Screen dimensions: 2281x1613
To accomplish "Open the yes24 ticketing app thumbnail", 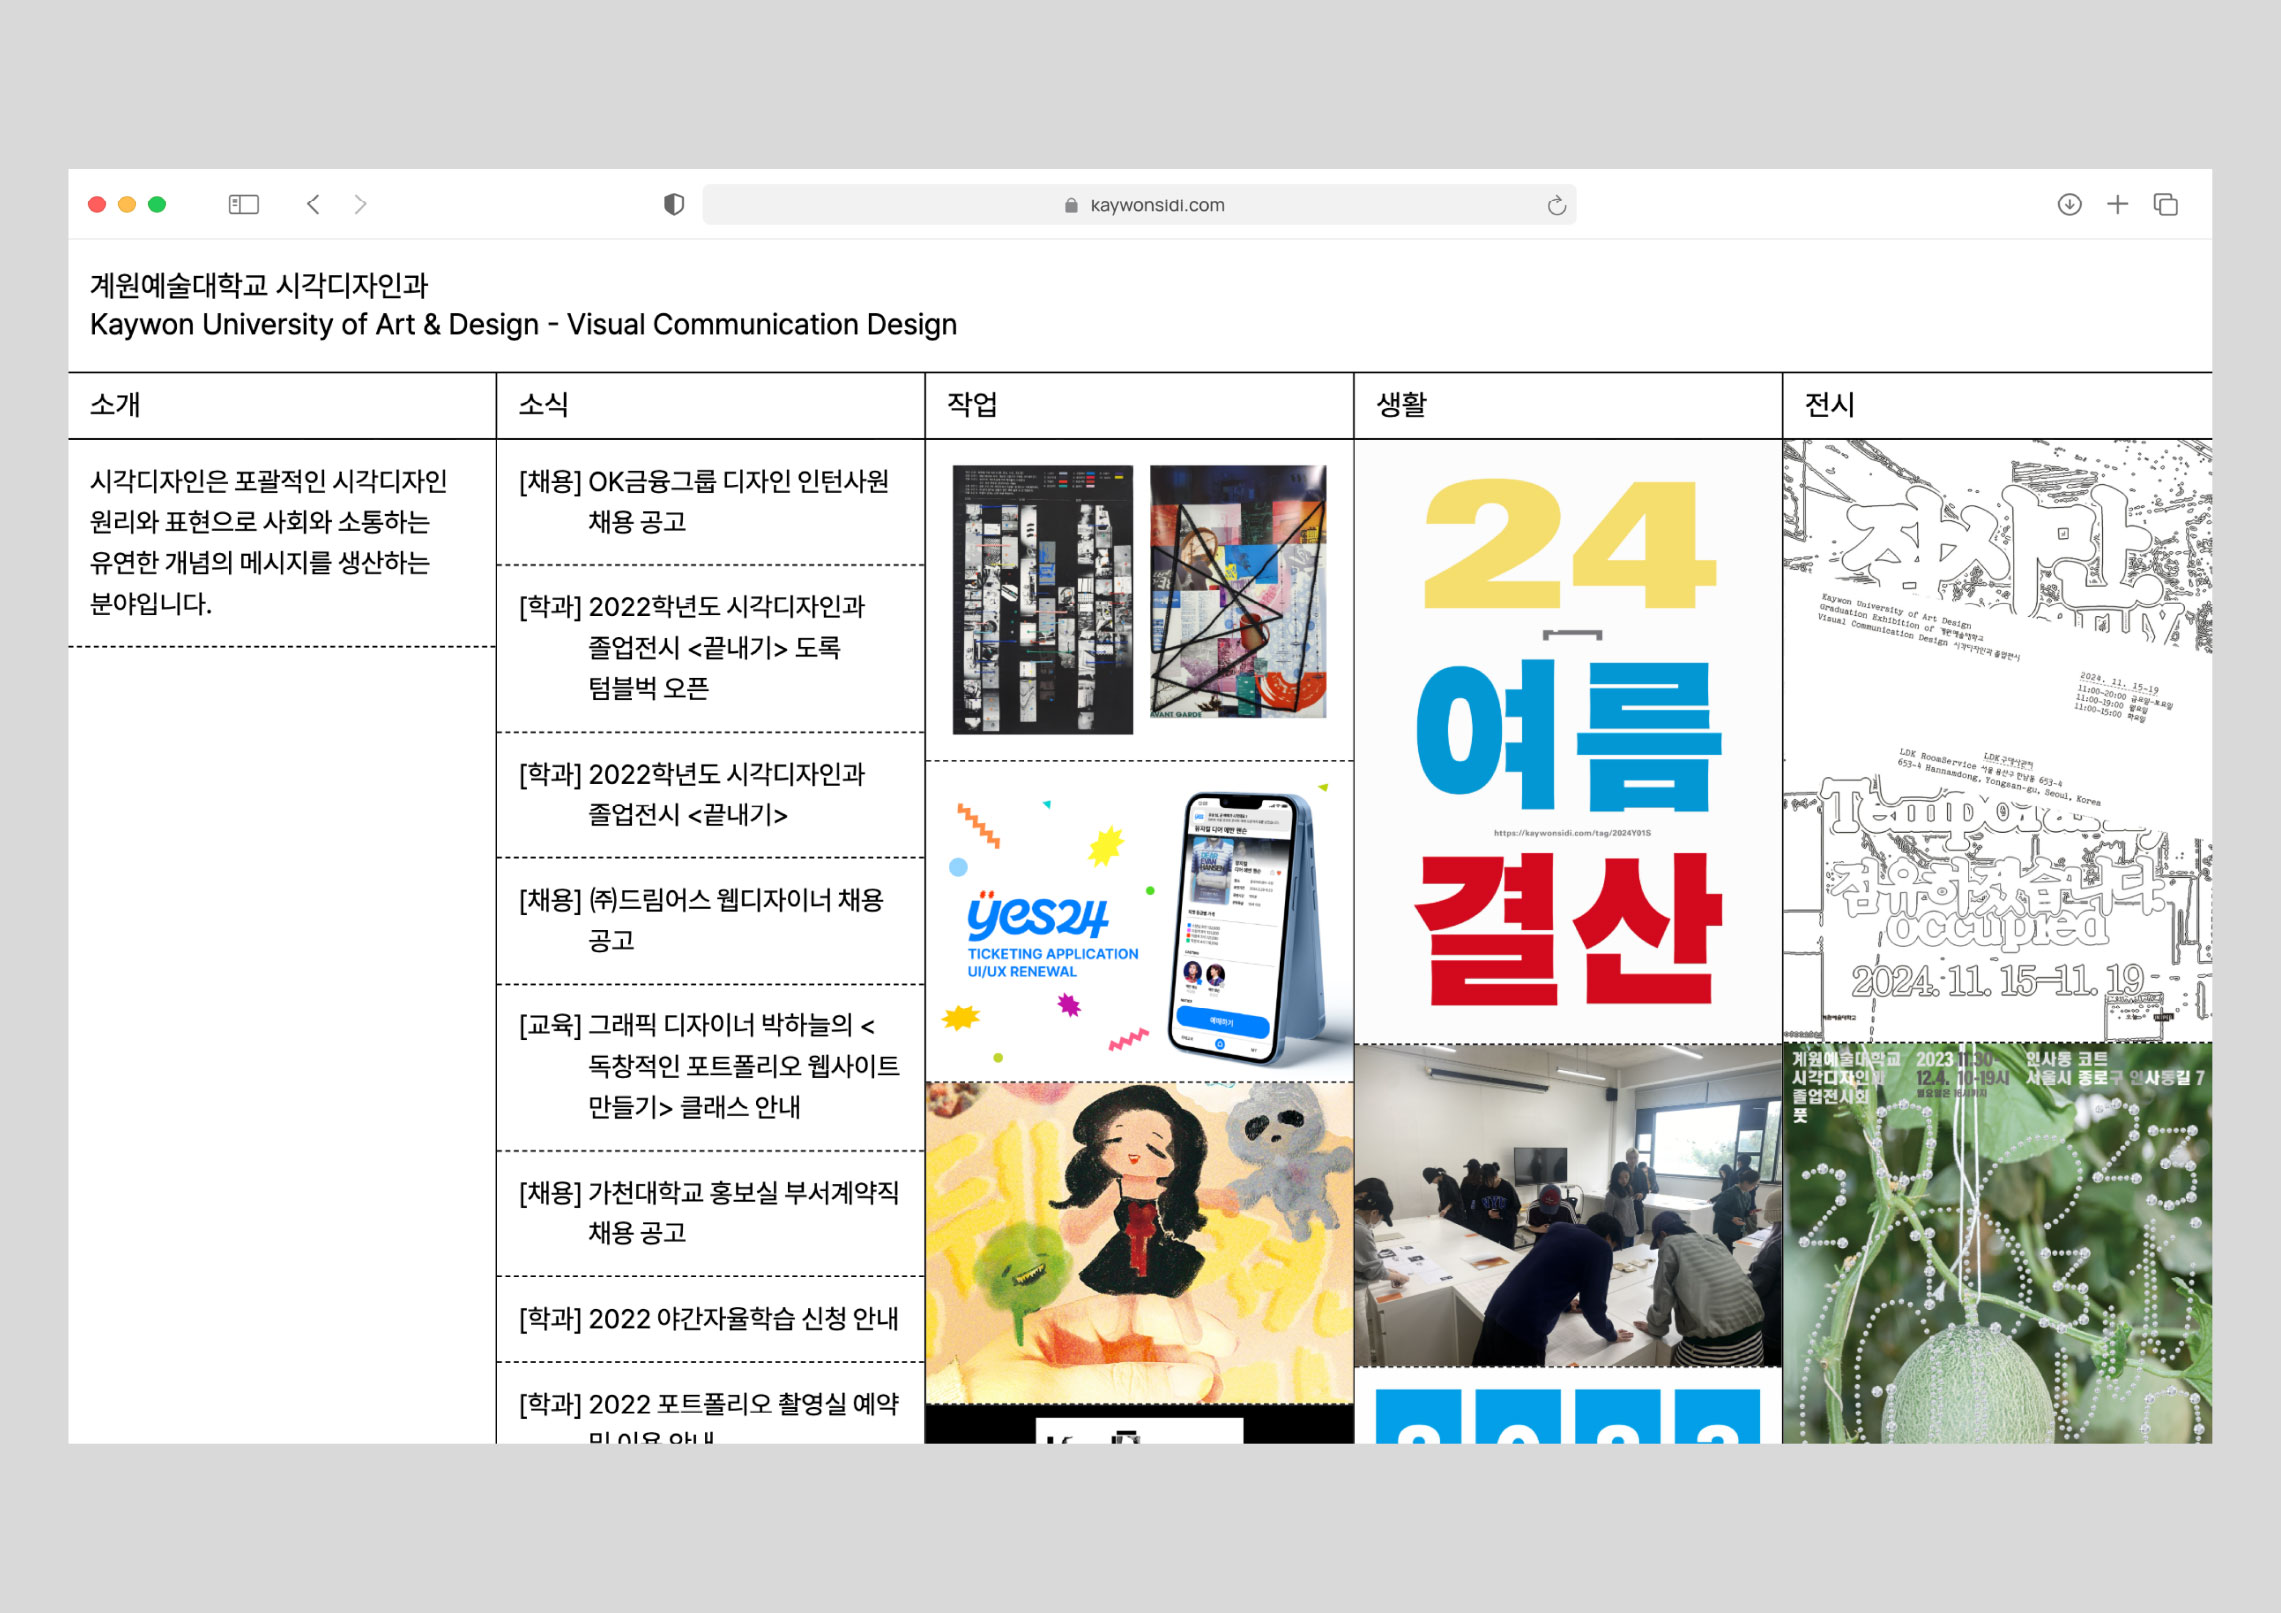I will pos(1139,922).
